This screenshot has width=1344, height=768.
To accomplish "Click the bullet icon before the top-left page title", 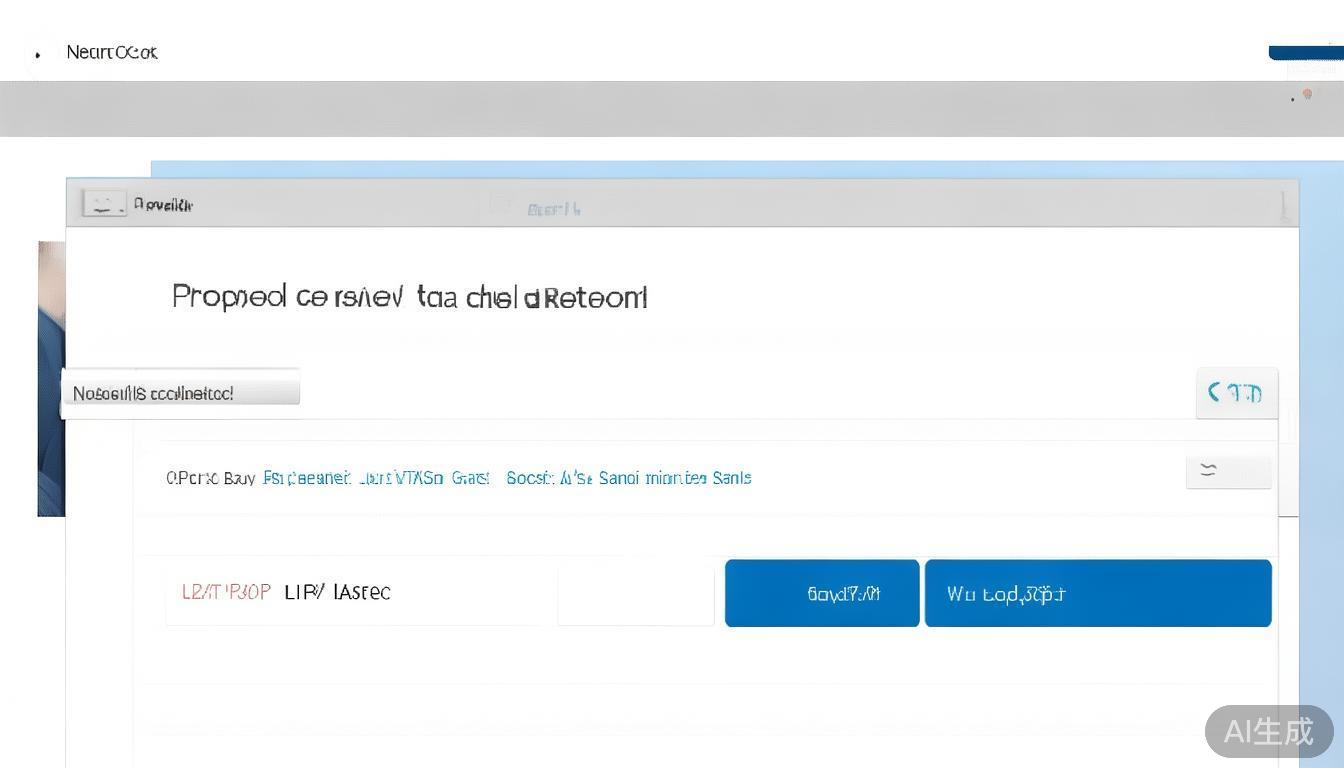I will pyautogui.click(x=38, y=55).
